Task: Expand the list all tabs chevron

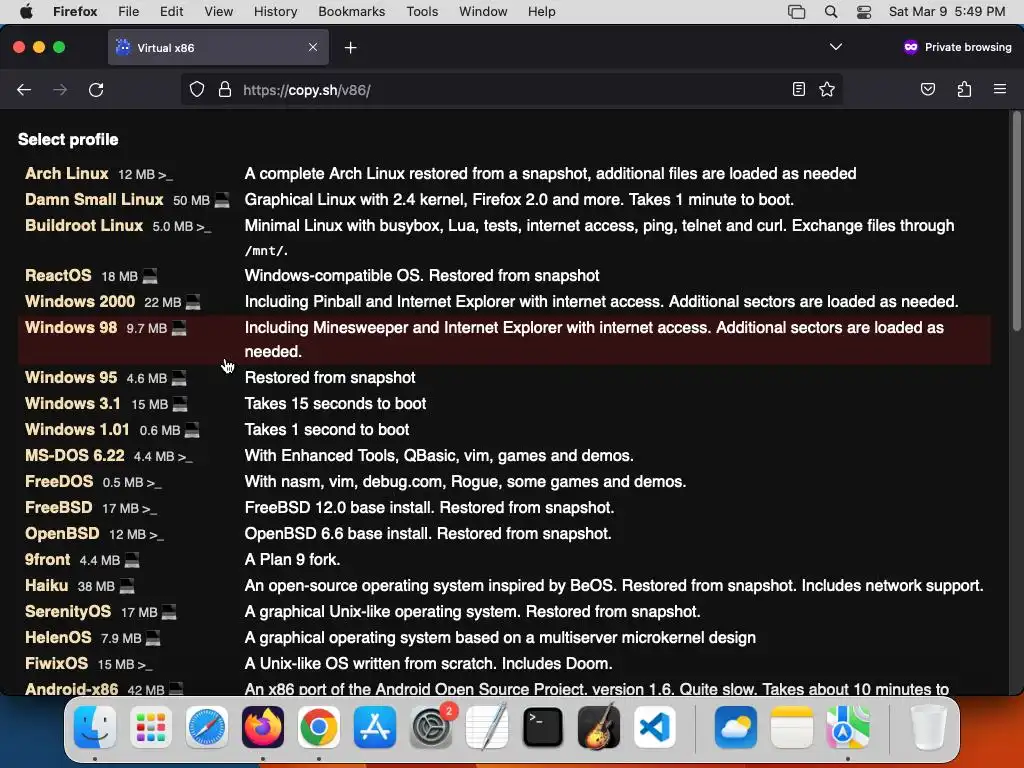Action: tap(835, 47)
